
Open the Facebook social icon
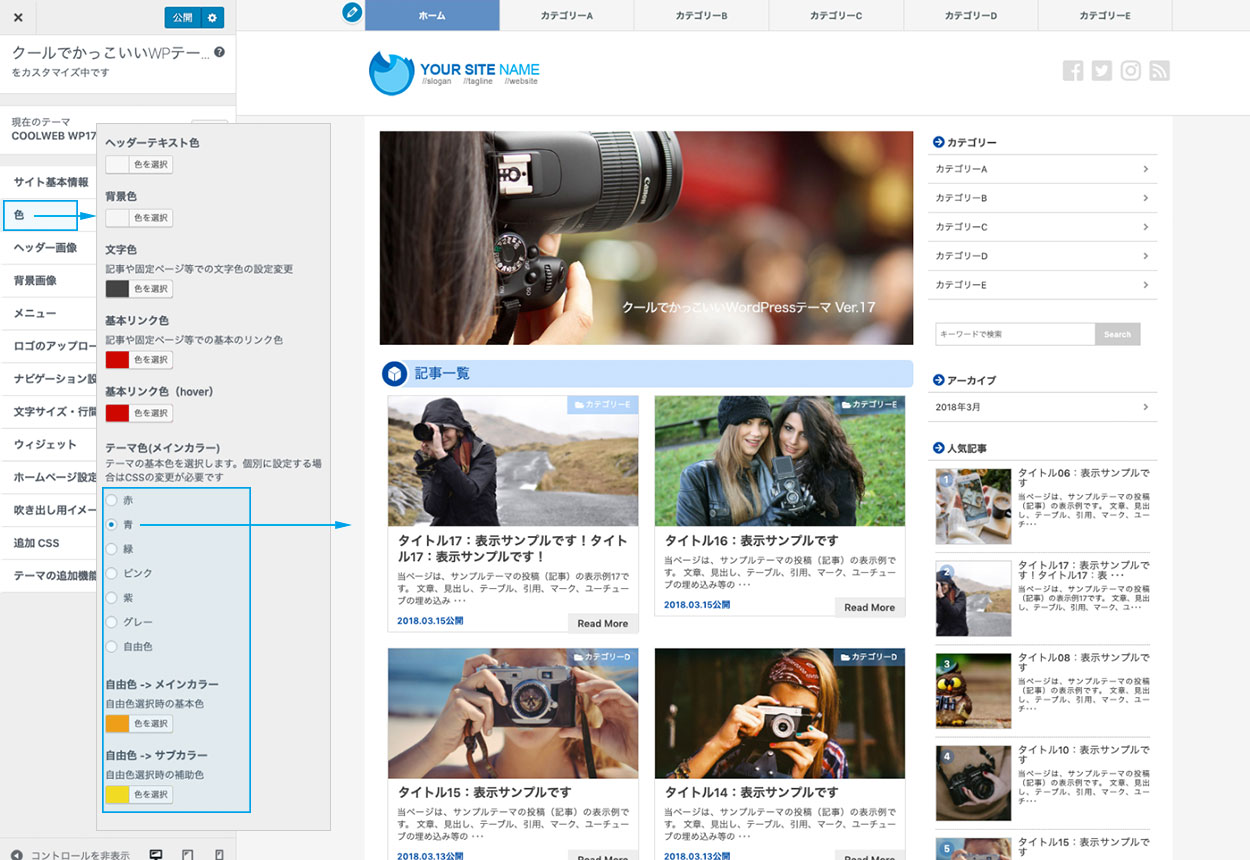(1073, 70)
